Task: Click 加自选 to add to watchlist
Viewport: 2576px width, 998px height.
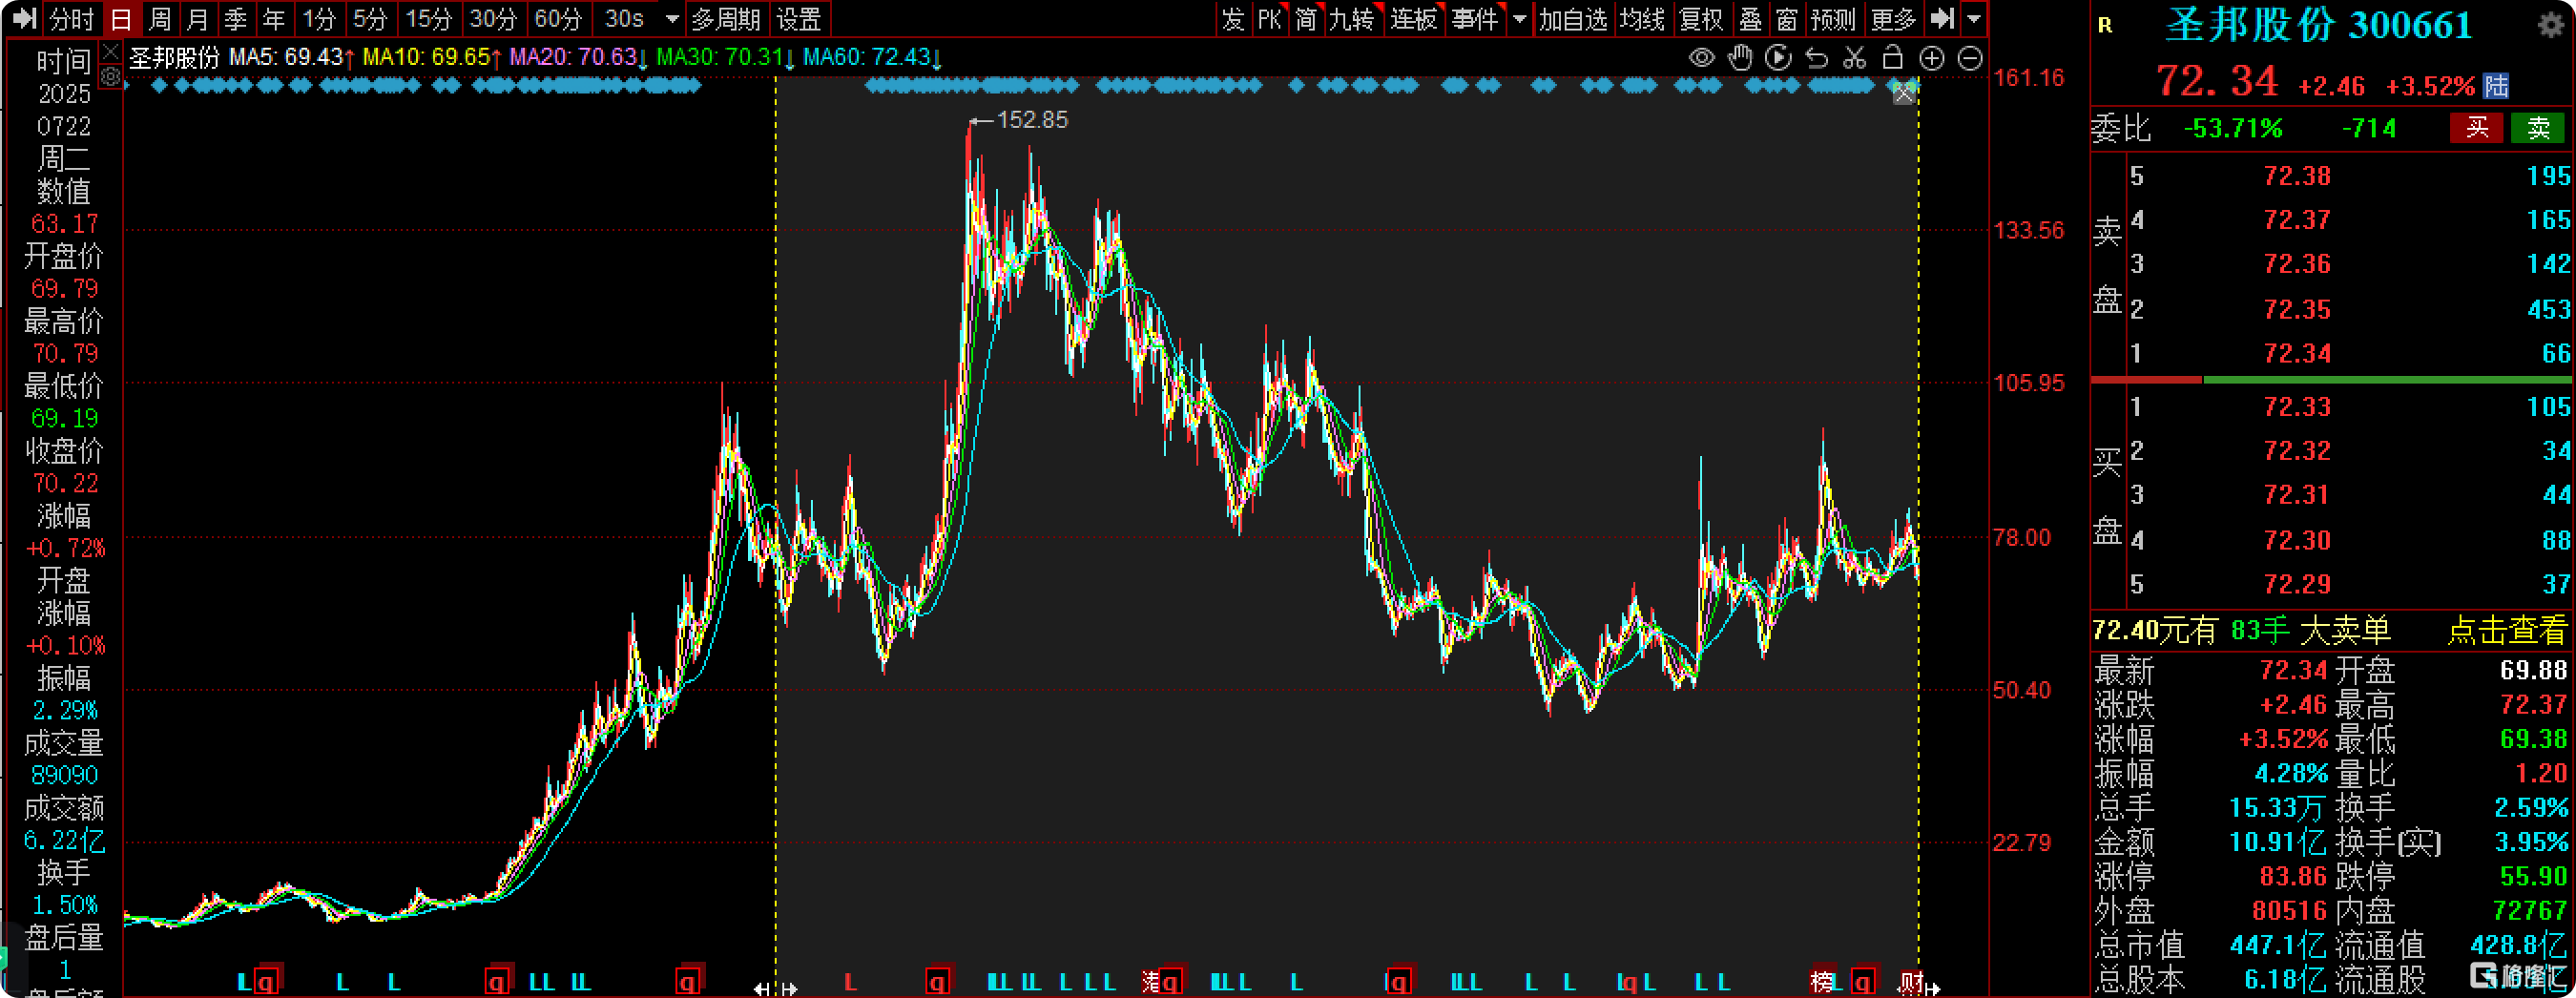Action: tap(1572, 18)
